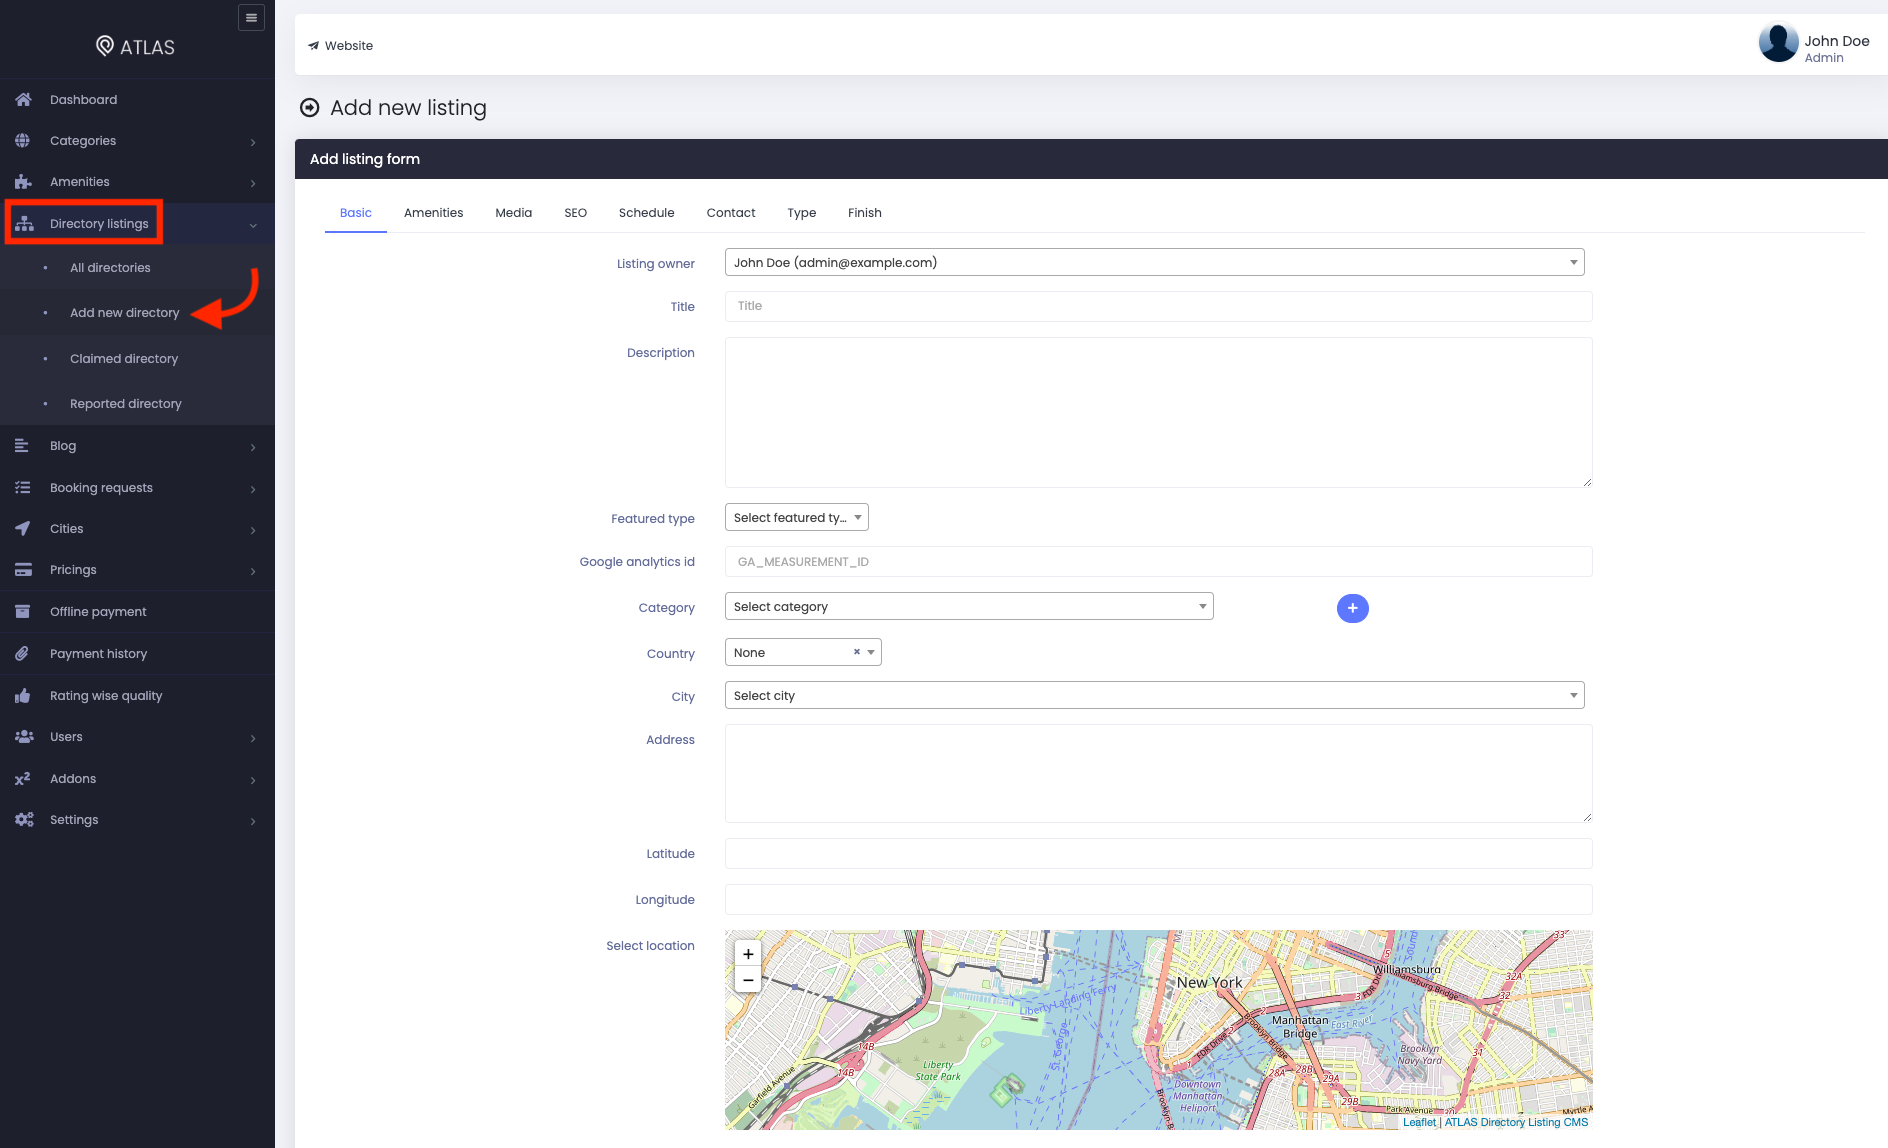Open Dashboard home icon
1888x1148 pixels.
point(23,99)
